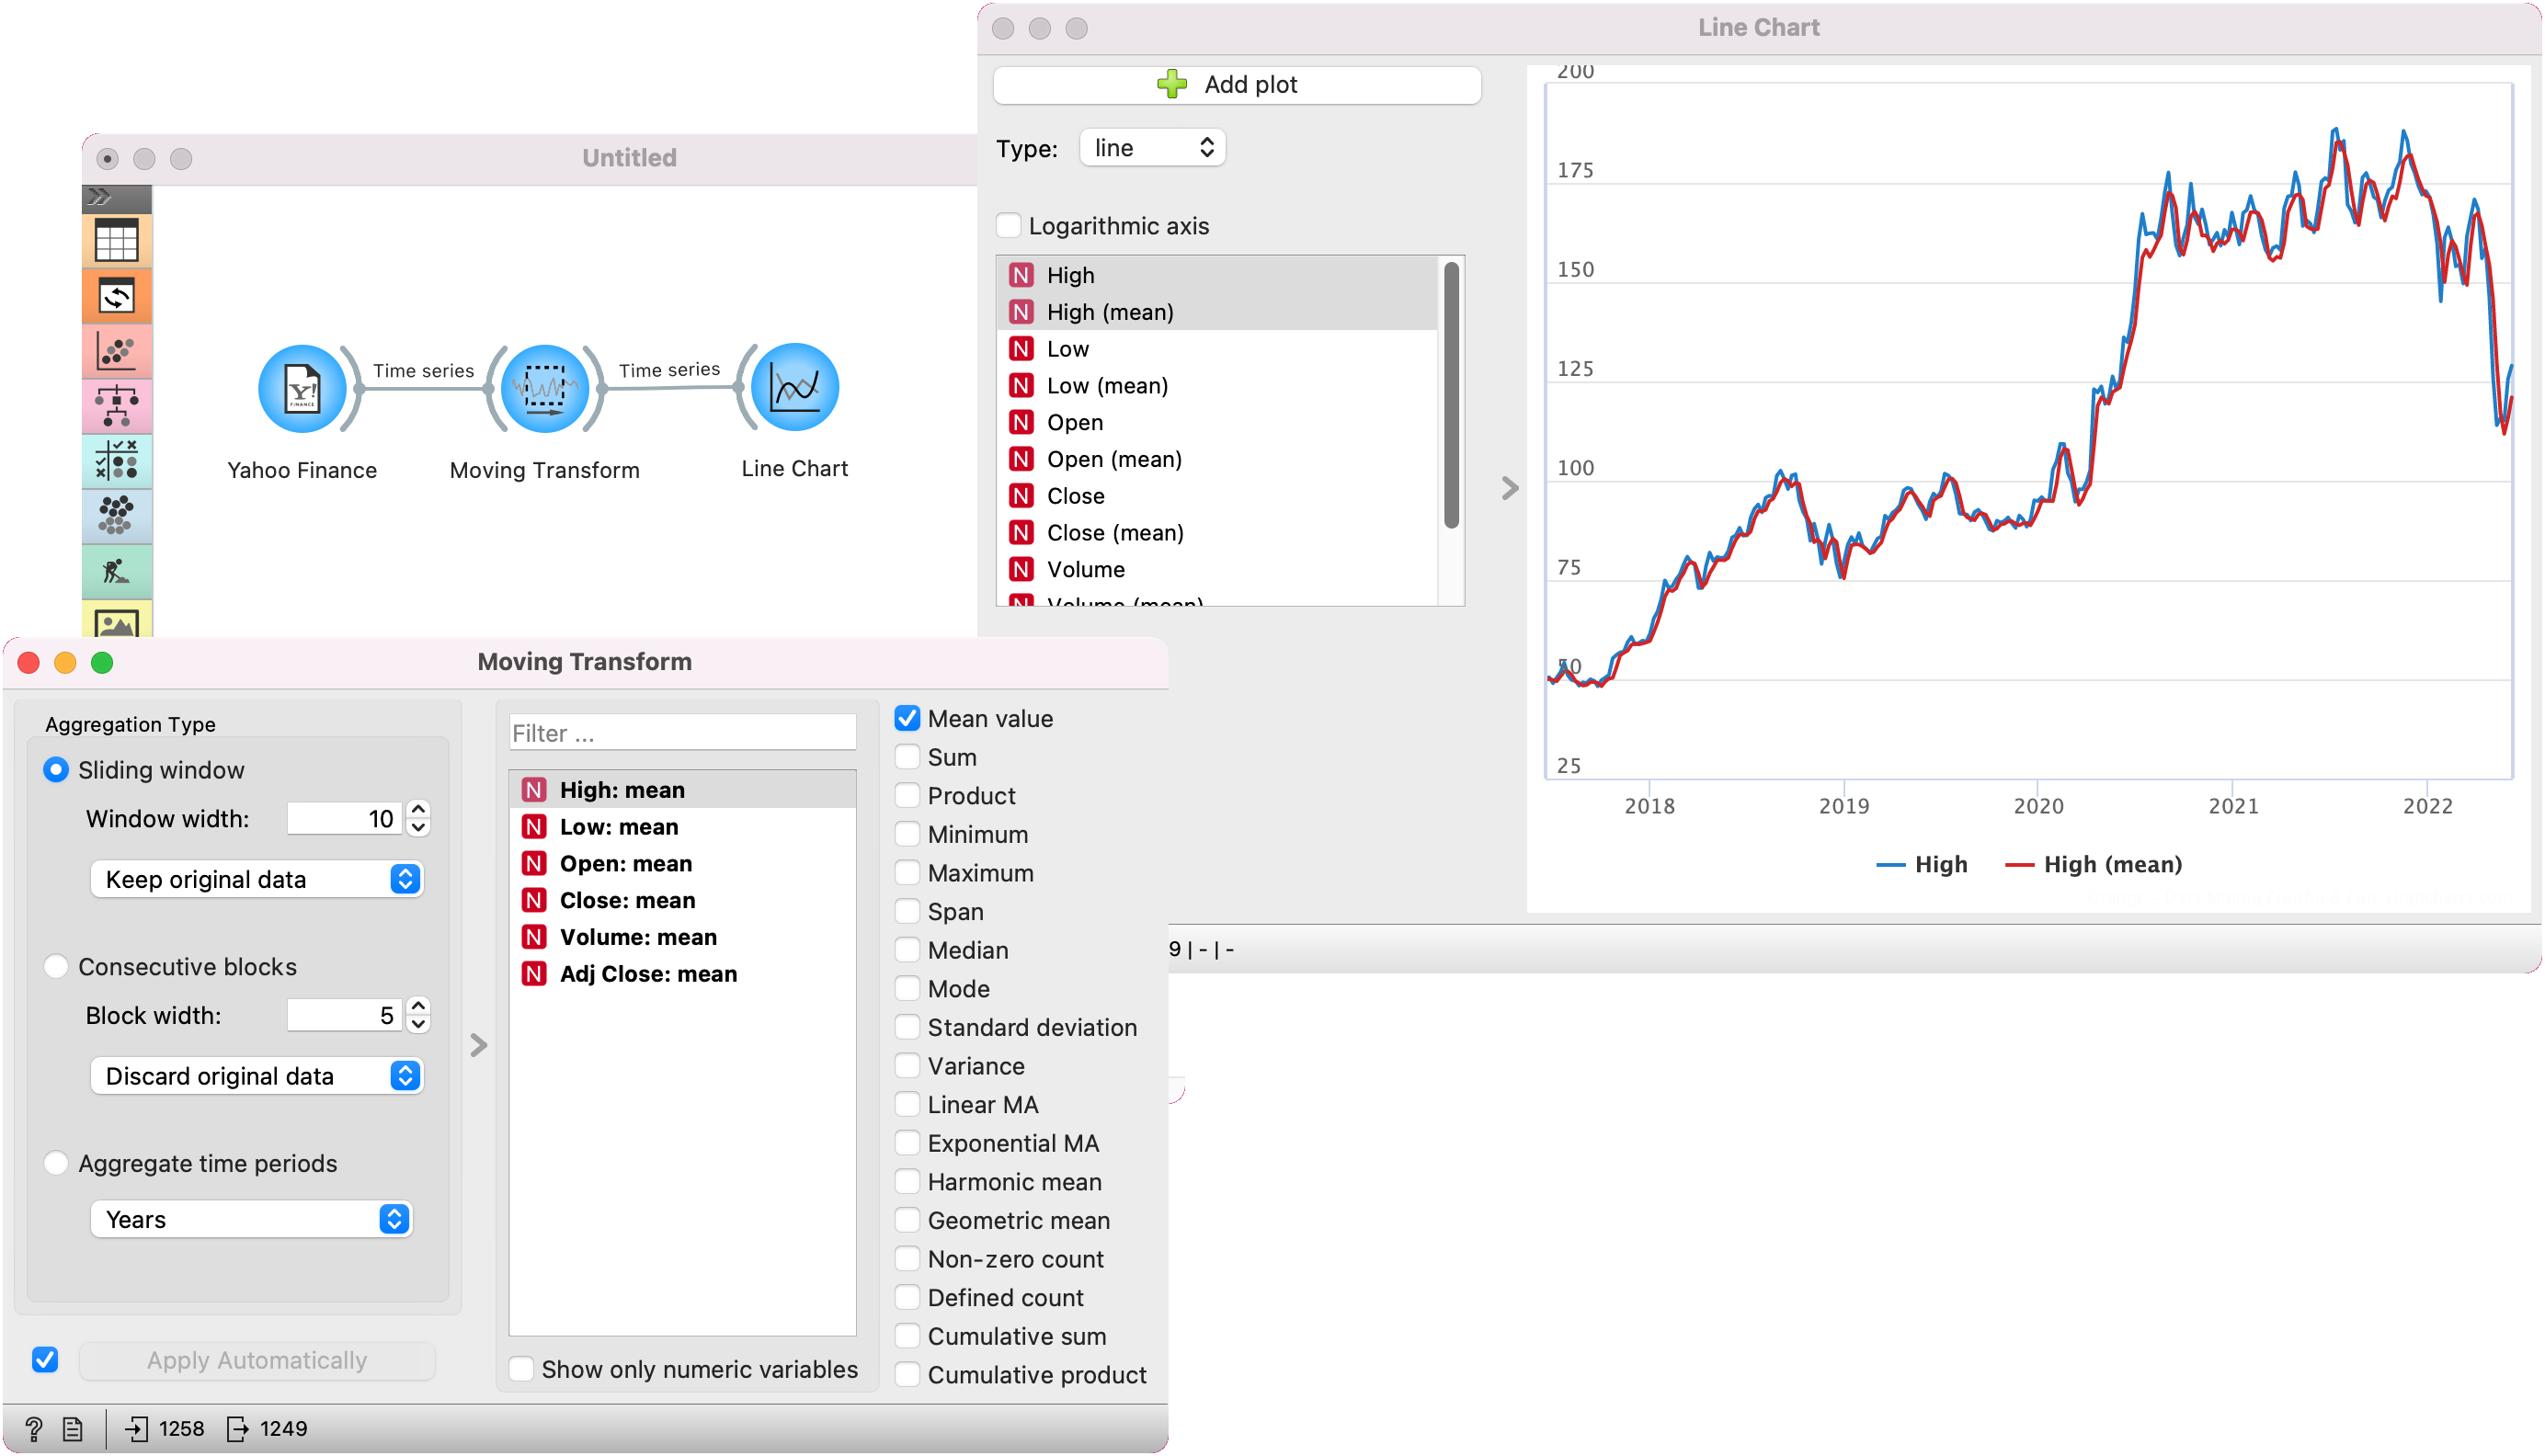Enable the Mean value checkbox

tap(907, 717)
